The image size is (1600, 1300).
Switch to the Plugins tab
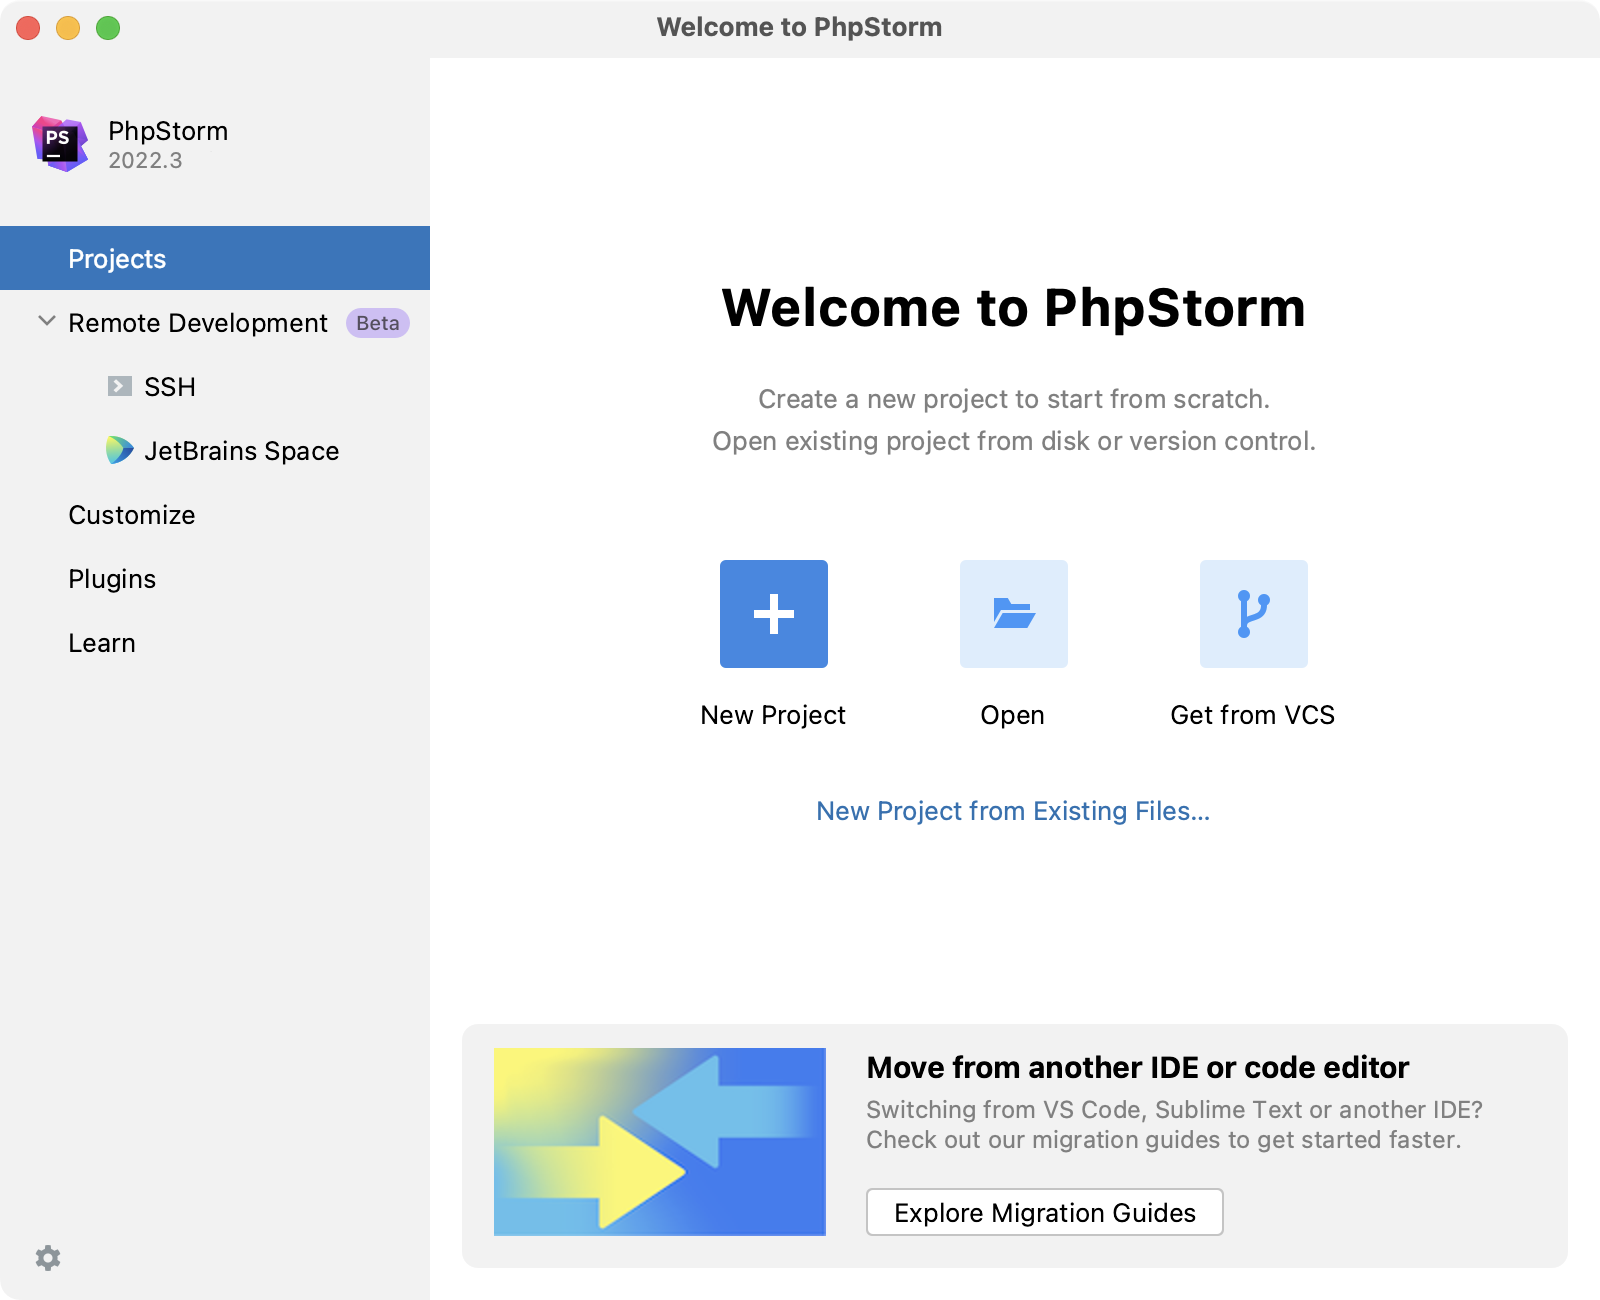(215, 578)
